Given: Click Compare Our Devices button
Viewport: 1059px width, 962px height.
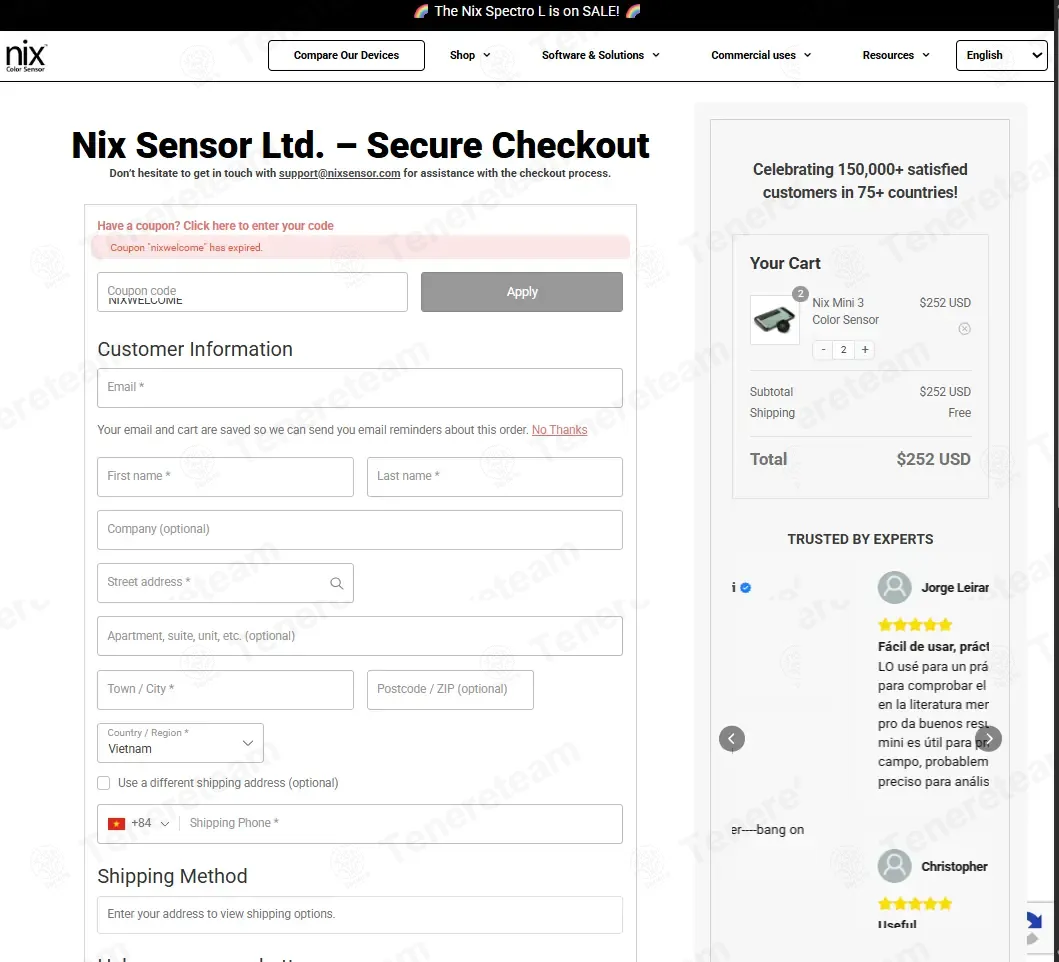Looking at the screenshot, I should [x=346, y=55].
